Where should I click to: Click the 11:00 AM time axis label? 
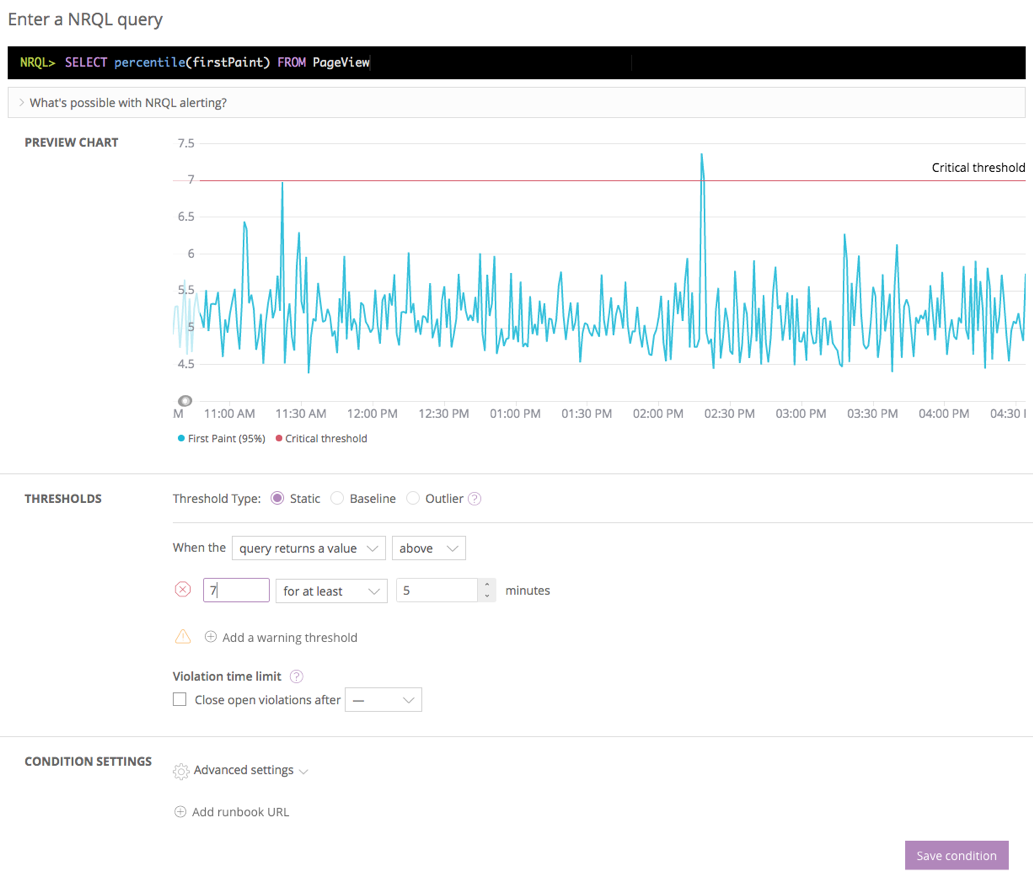(229, 414)
